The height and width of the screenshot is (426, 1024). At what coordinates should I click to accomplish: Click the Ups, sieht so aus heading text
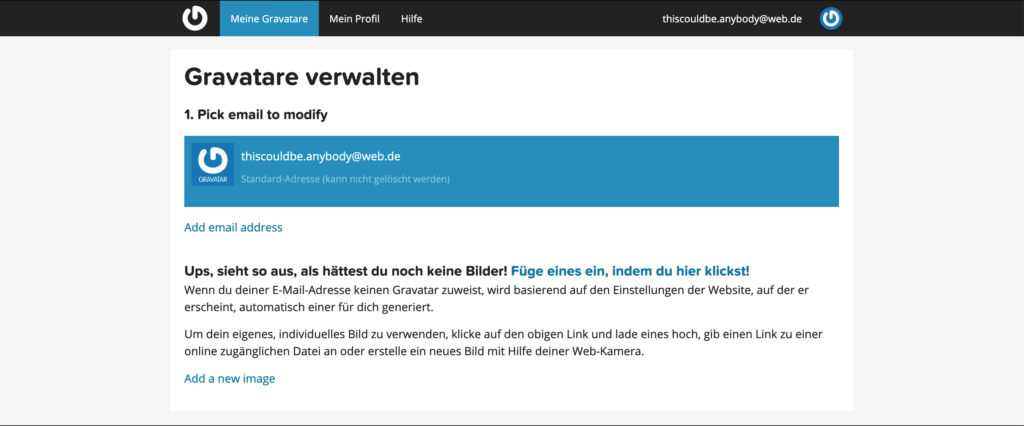pos(345,270)
